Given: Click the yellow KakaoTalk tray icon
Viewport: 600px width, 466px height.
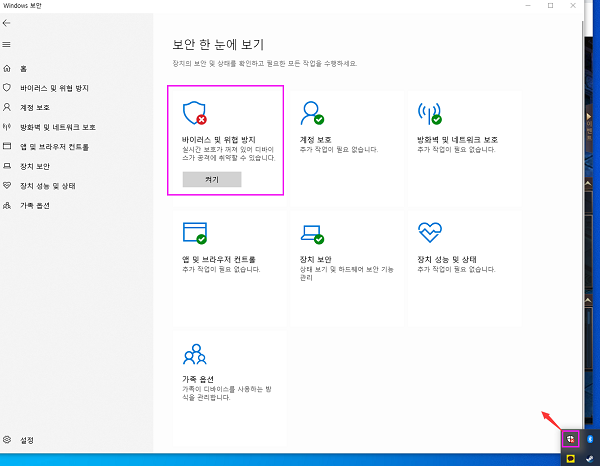Looking at the screenshot, I should [x=571, y=458].
